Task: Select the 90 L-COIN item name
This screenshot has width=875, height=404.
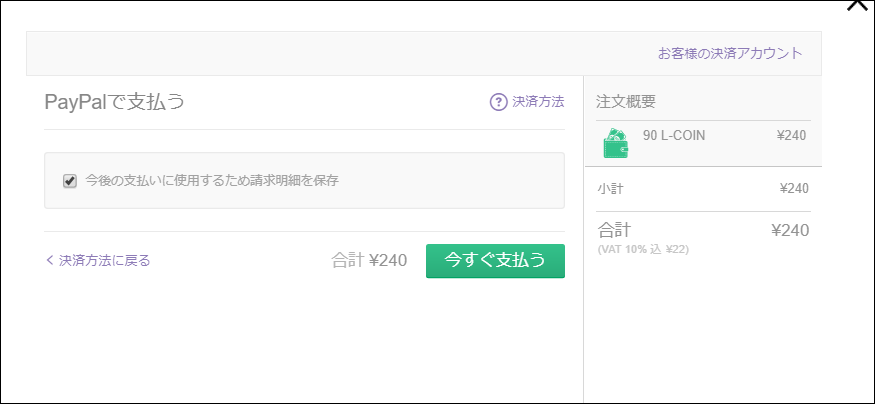Action: 674,136
